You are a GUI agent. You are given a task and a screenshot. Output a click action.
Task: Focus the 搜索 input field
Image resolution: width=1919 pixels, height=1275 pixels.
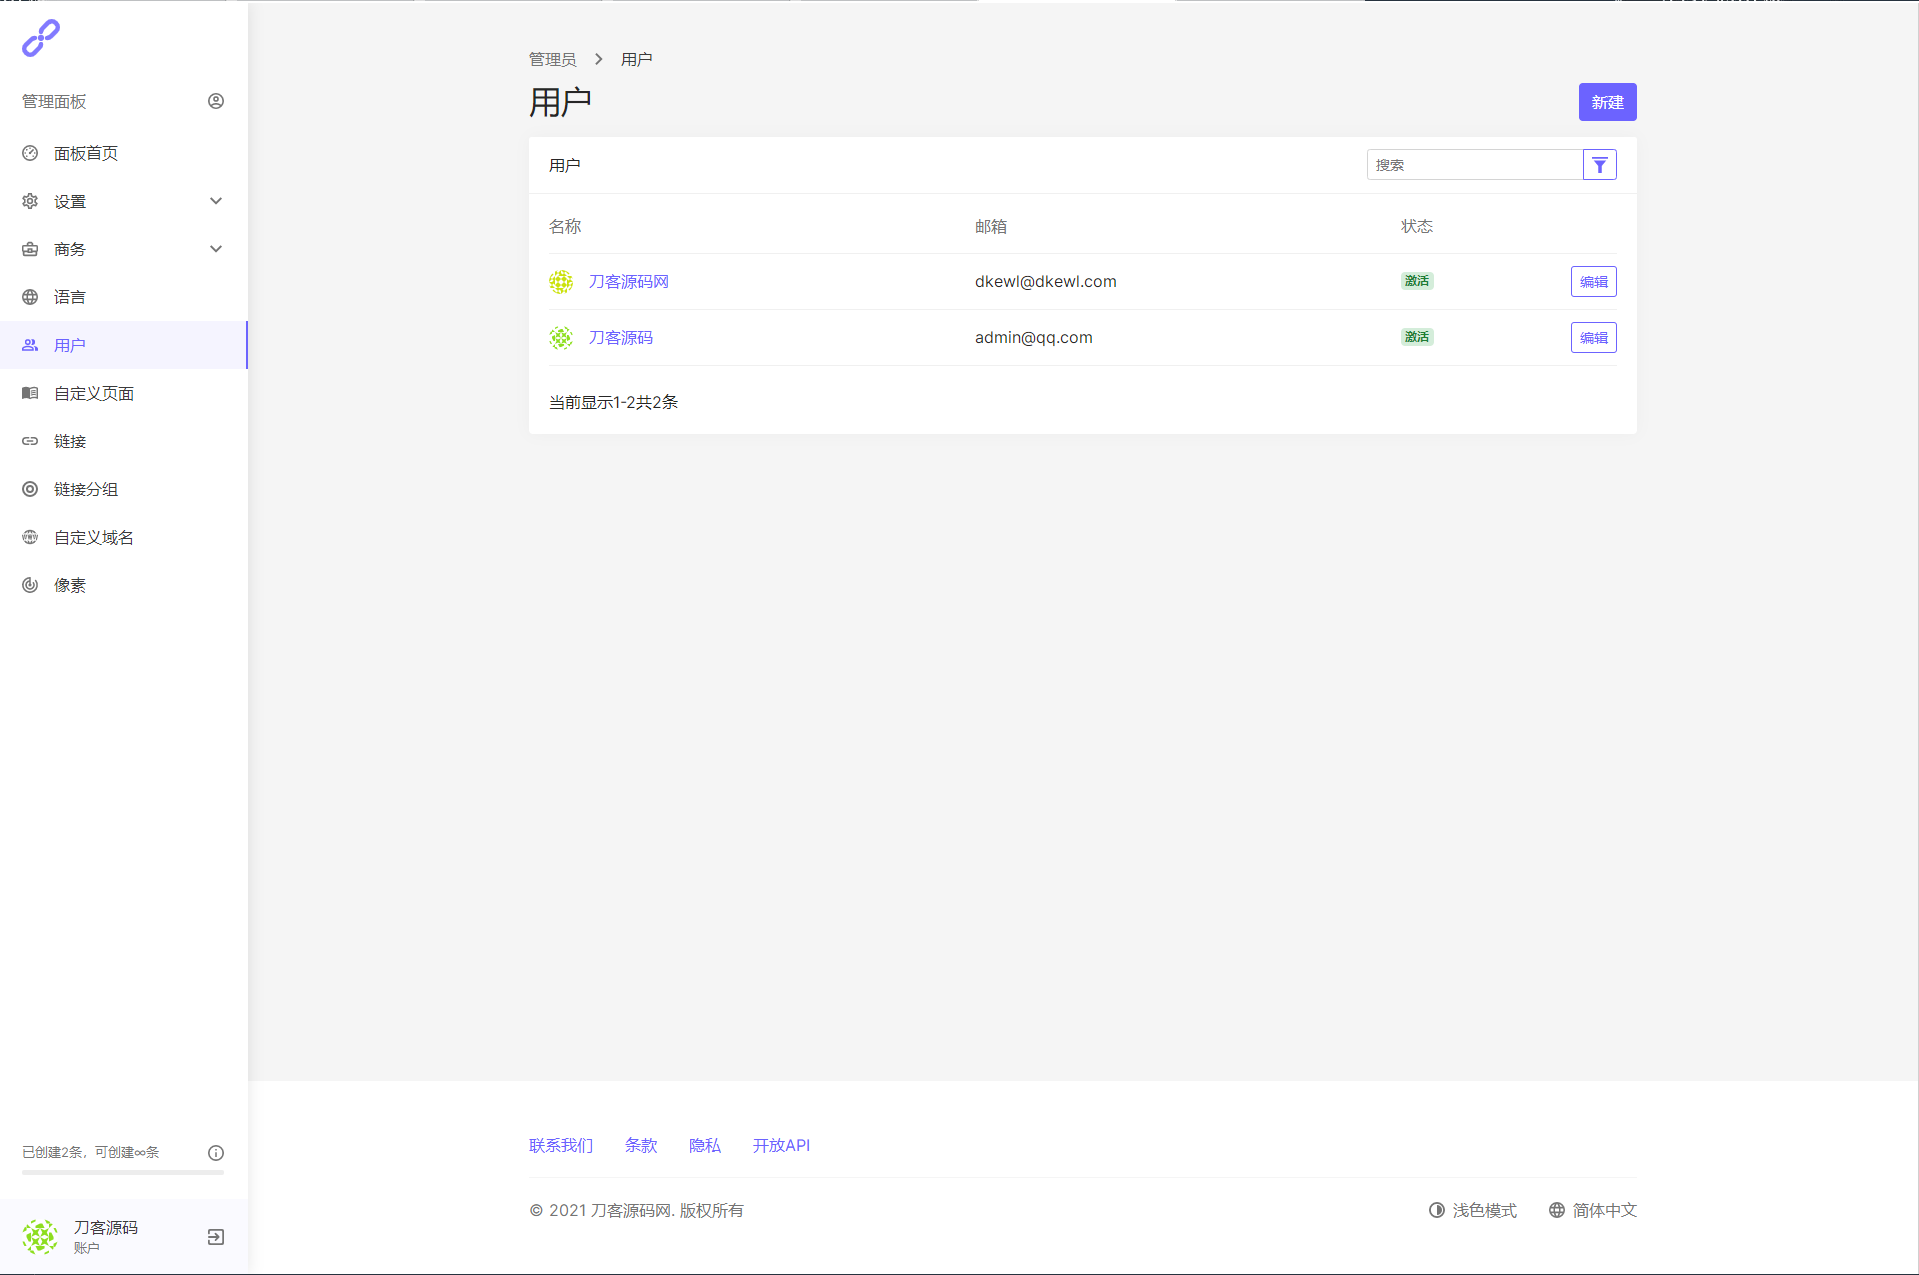click(1474, 165)
